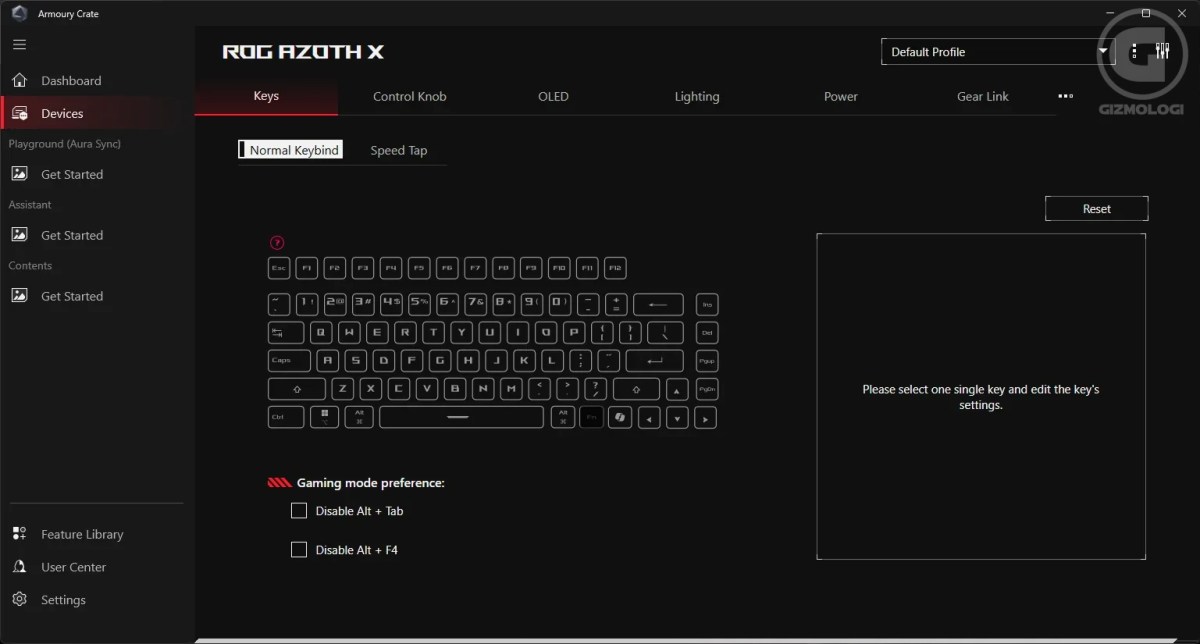Select the 1 key on the number row
1200x644 pixels.
click(307, 304)
